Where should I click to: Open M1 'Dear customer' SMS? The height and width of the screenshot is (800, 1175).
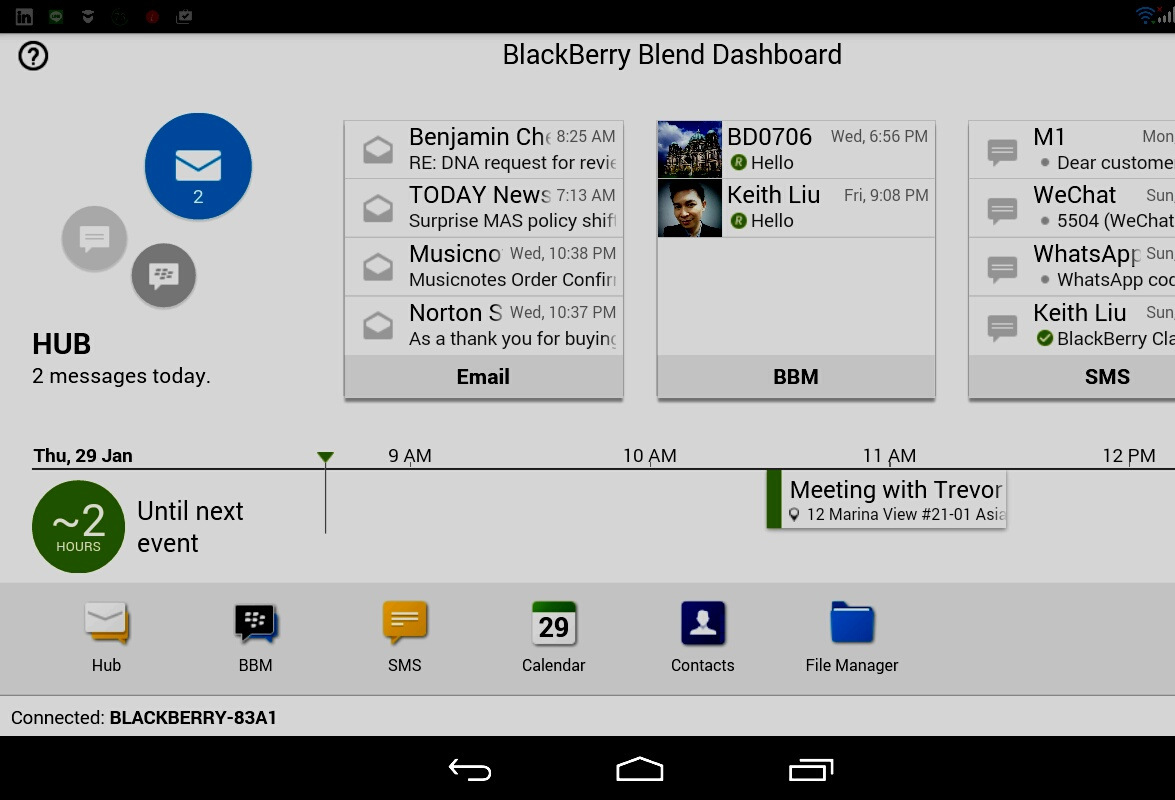pyautogui.click(x=1072, y=149)
